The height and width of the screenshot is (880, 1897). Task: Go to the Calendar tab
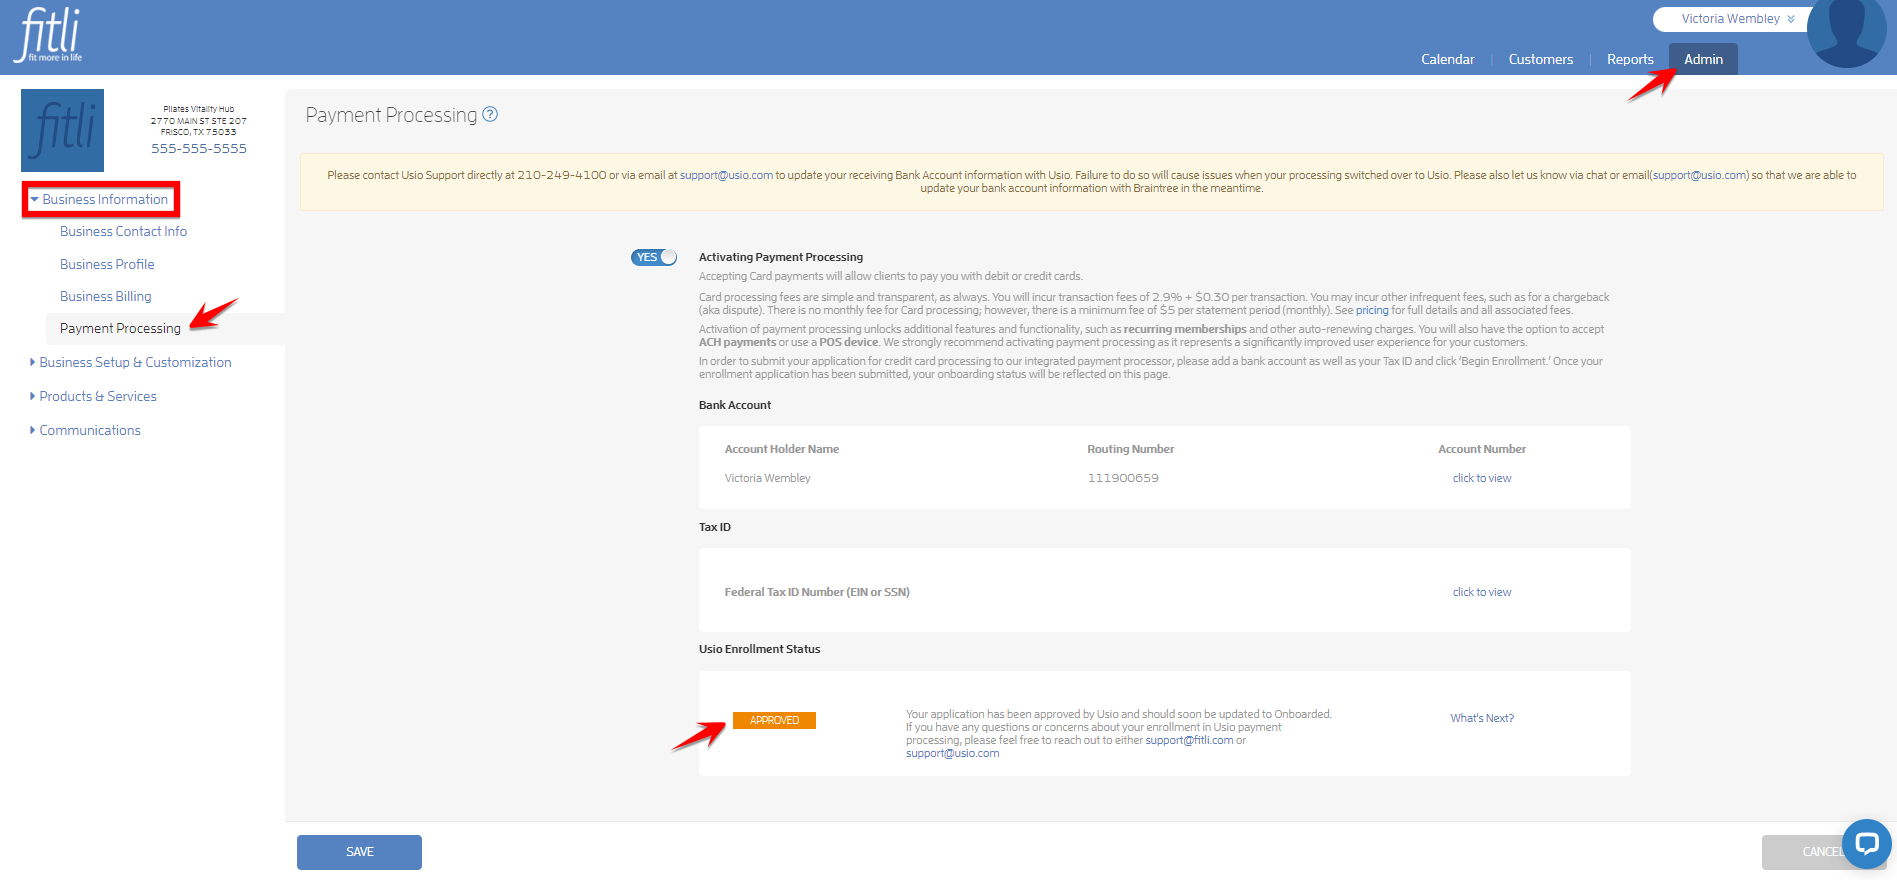click(x=1448, y=59)
